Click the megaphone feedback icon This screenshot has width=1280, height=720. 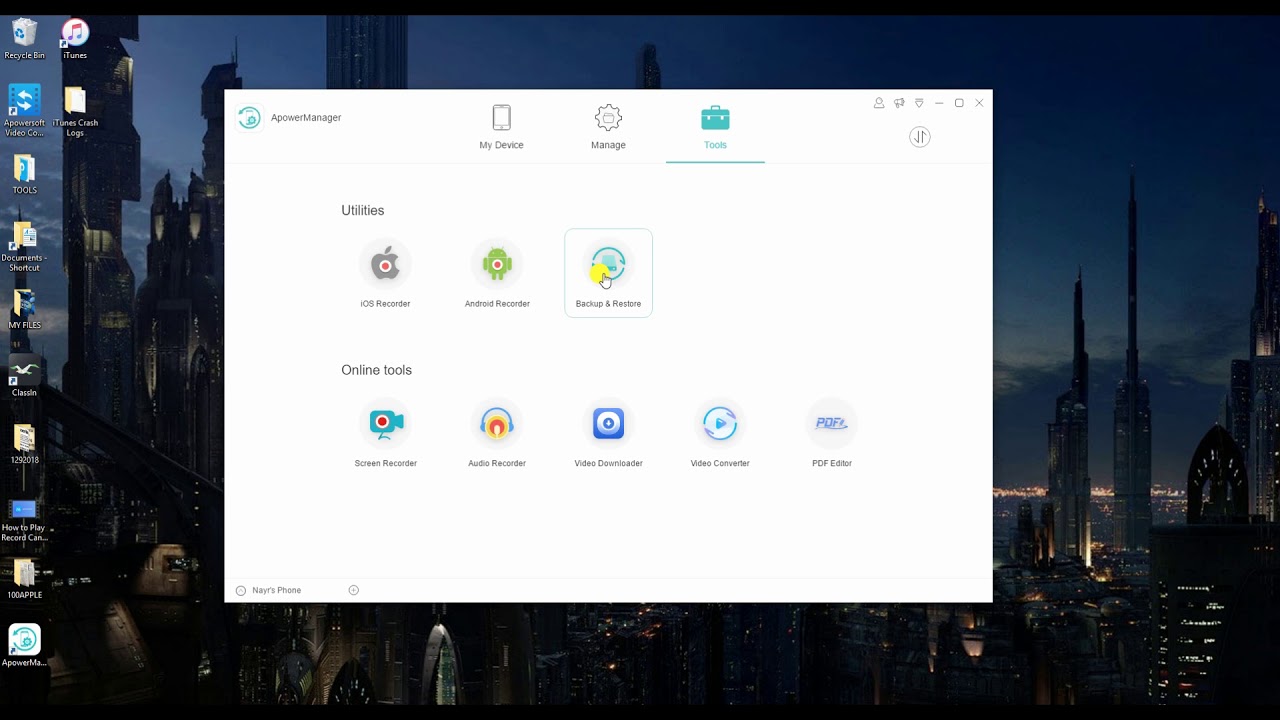(899, 103)
